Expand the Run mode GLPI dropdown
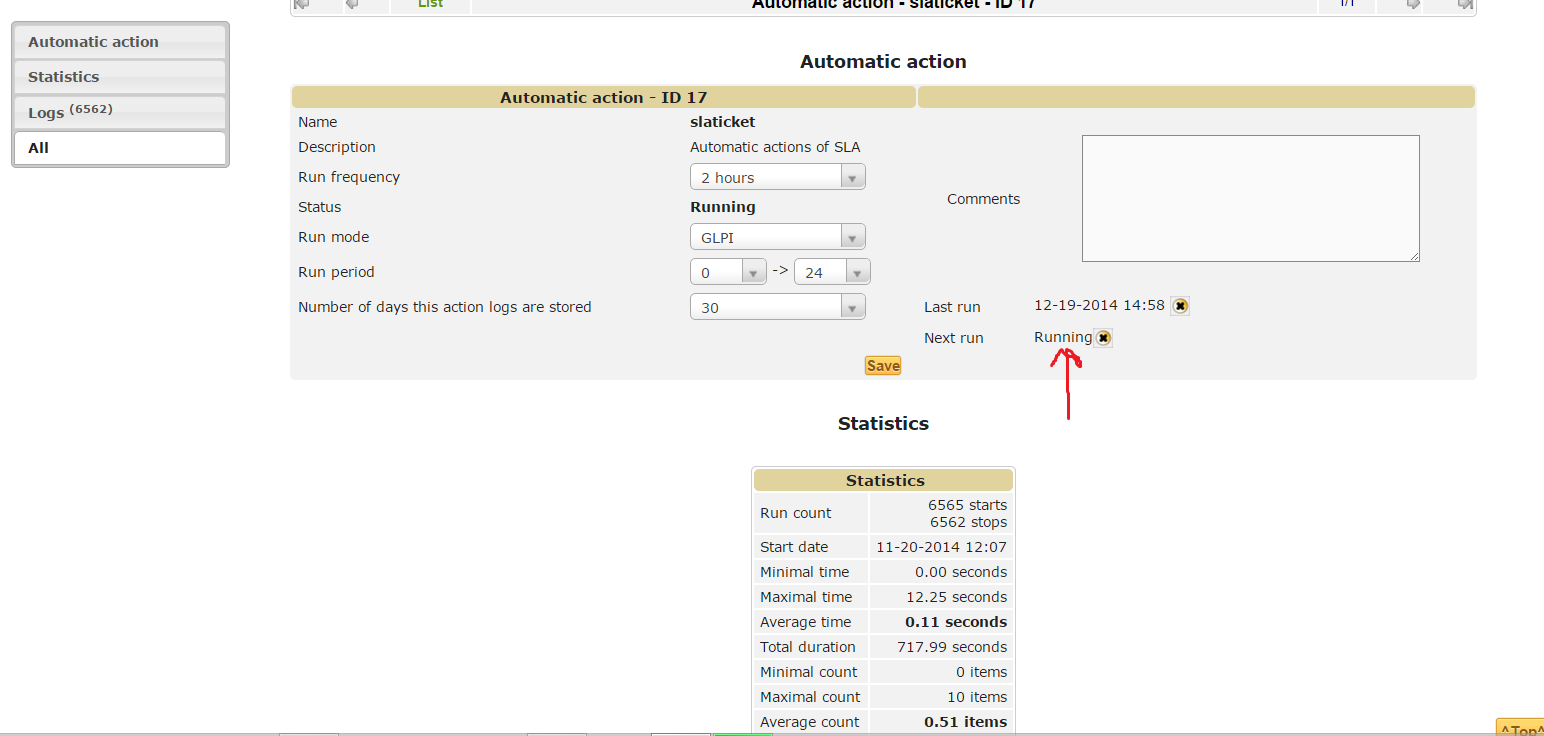The image size is (1544, 736). point(777,237)
